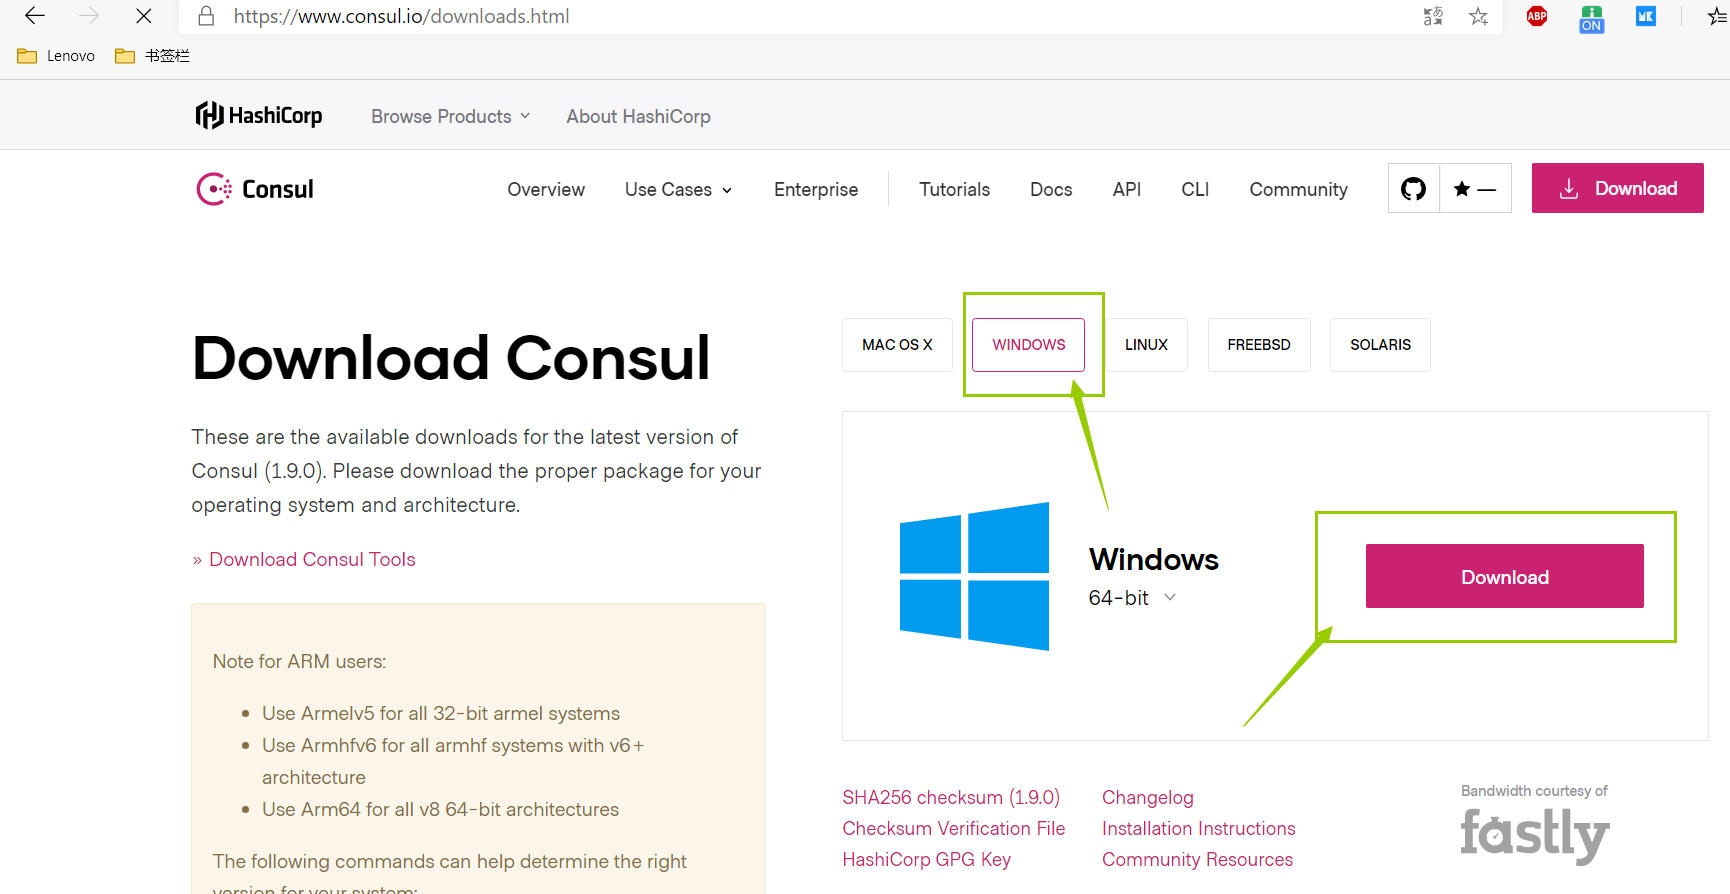This screenshot has height=894, width=1730.
Task: Expand the Browse Products dropdown
Action: click(451, 116)
